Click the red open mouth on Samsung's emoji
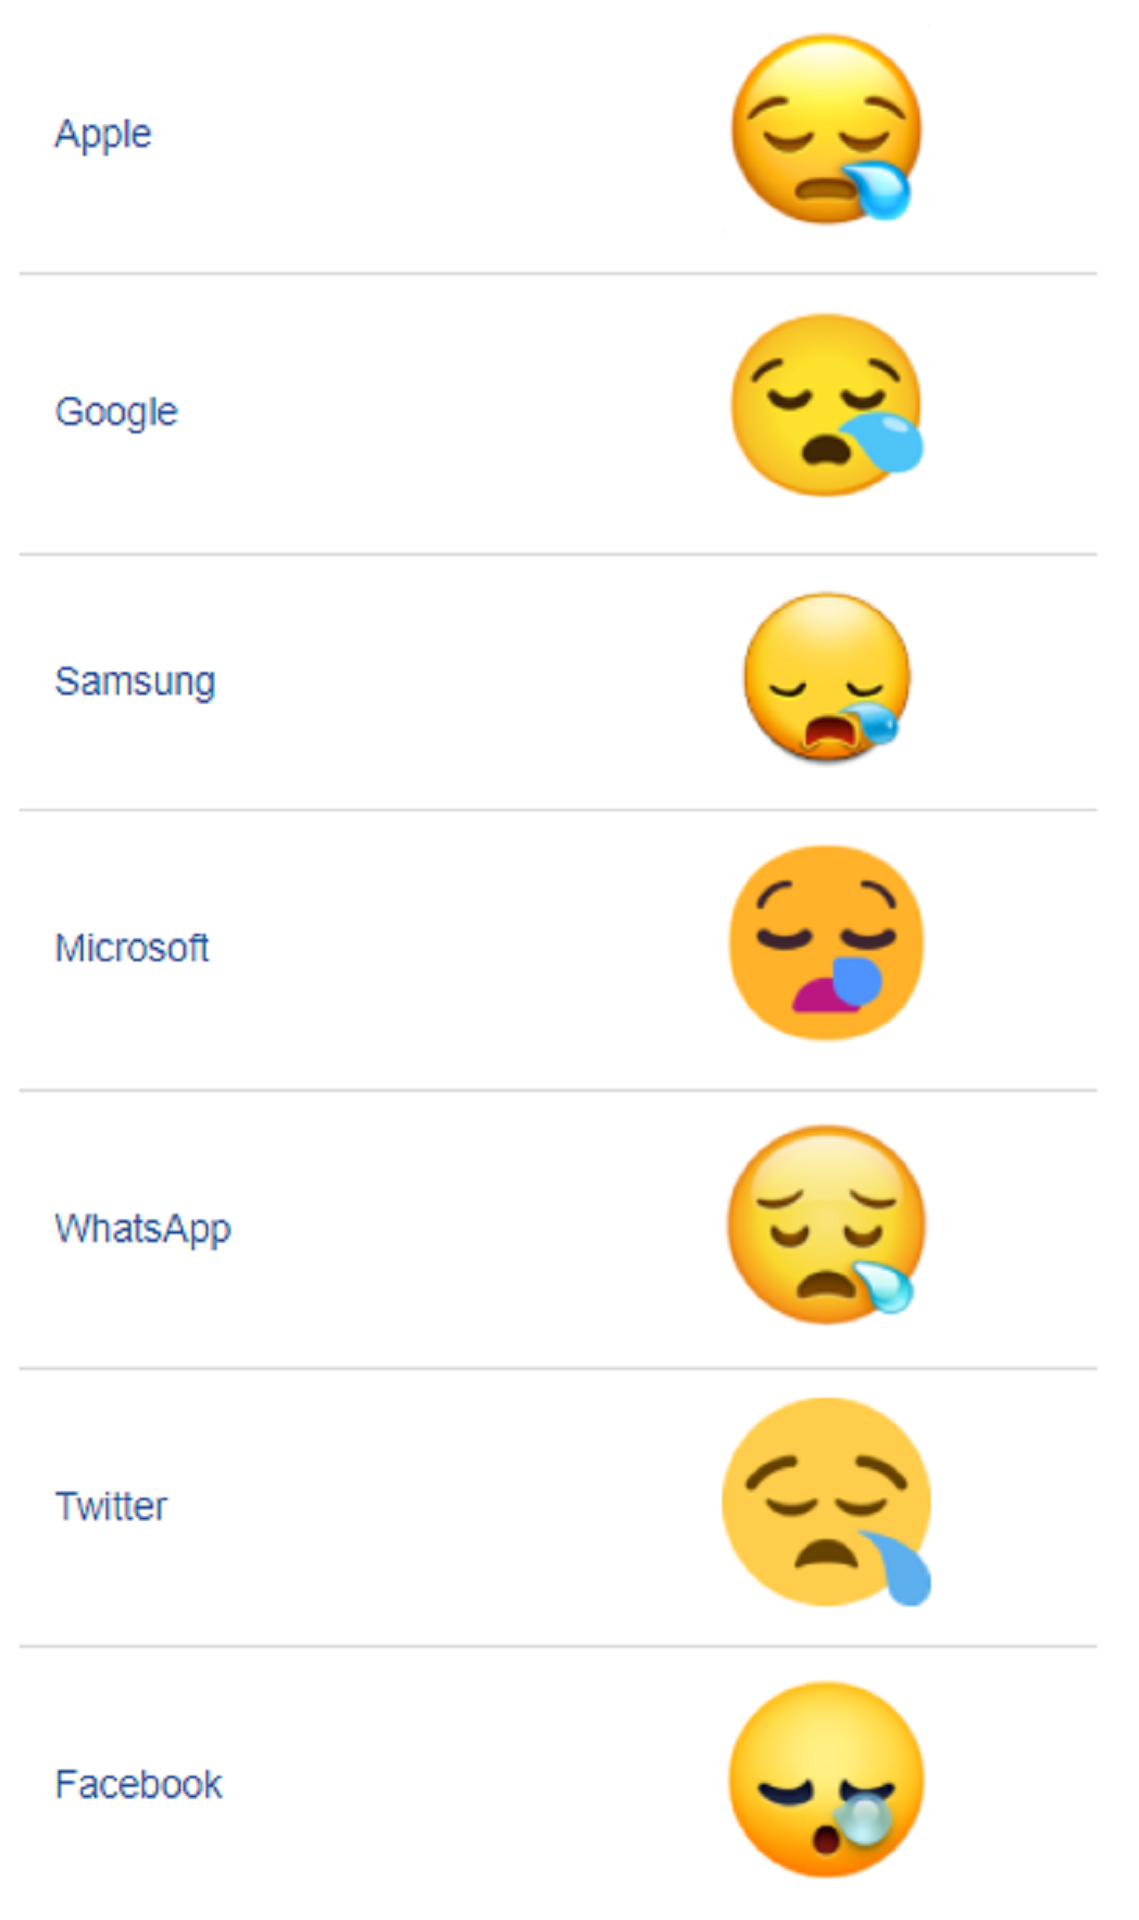This screenshot has width=1139, height=1920. (x=828, y=732)
